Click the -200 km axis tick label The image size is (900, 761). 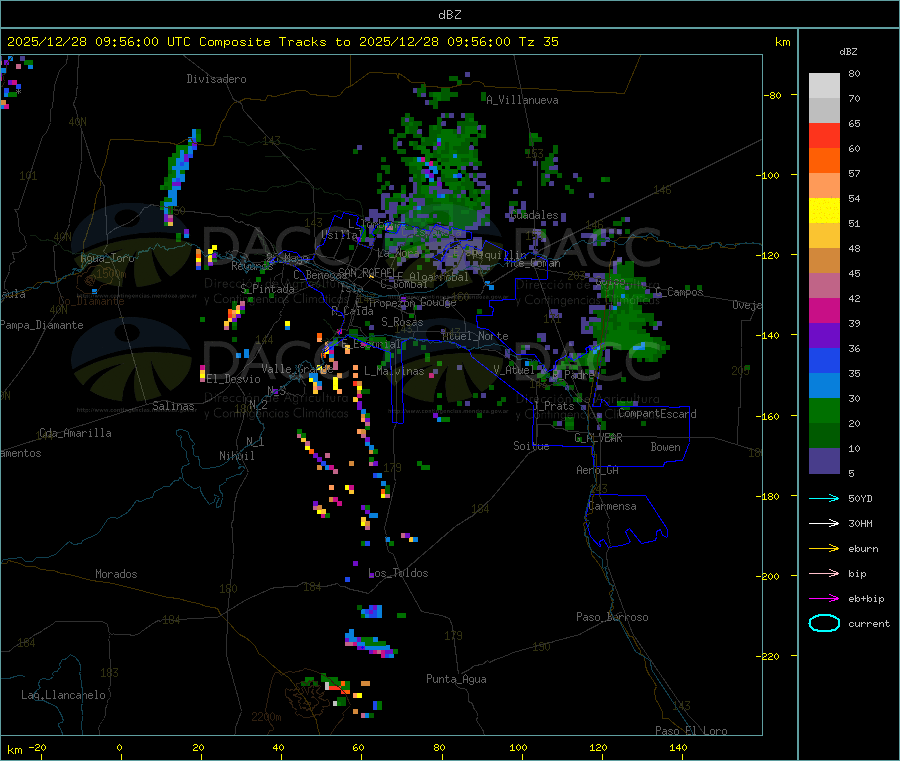(770, 576)
